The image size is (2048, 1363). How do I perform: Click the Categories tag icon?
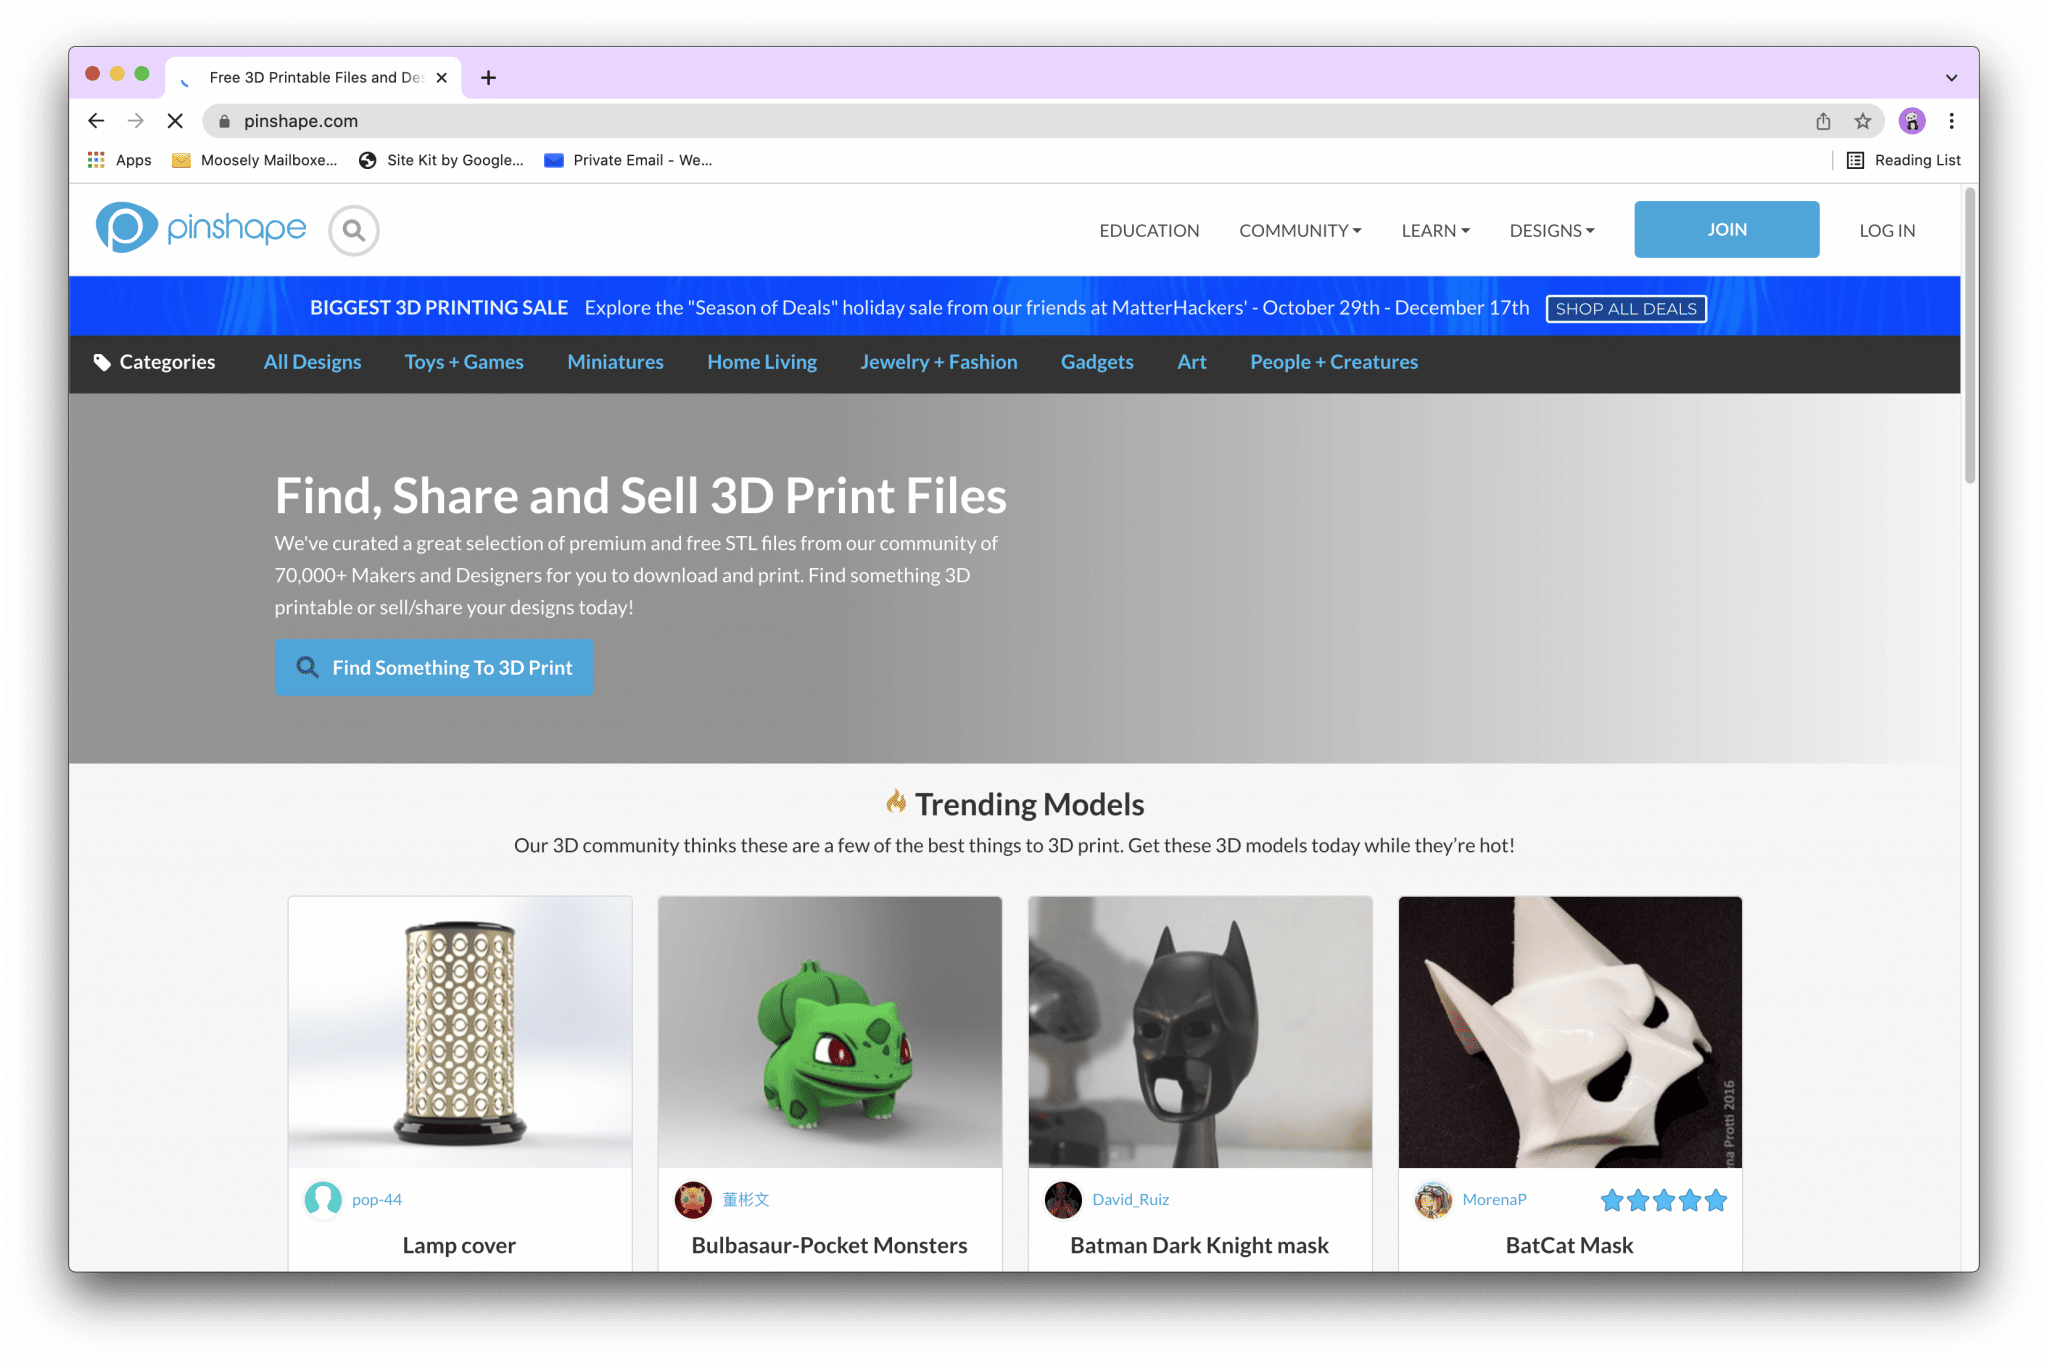(x=101, y=362)
